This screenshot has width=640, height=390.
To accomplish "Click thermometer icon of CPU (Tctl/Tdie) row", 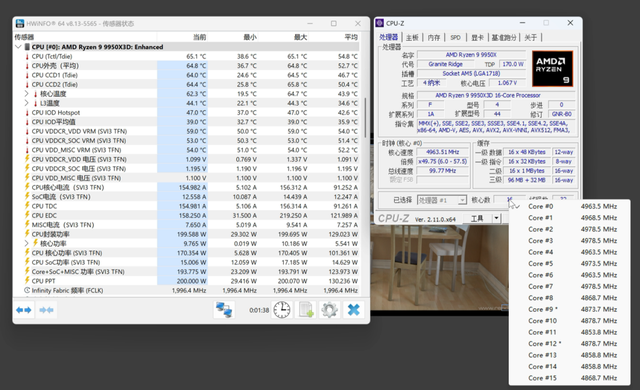I will [27, 56].
